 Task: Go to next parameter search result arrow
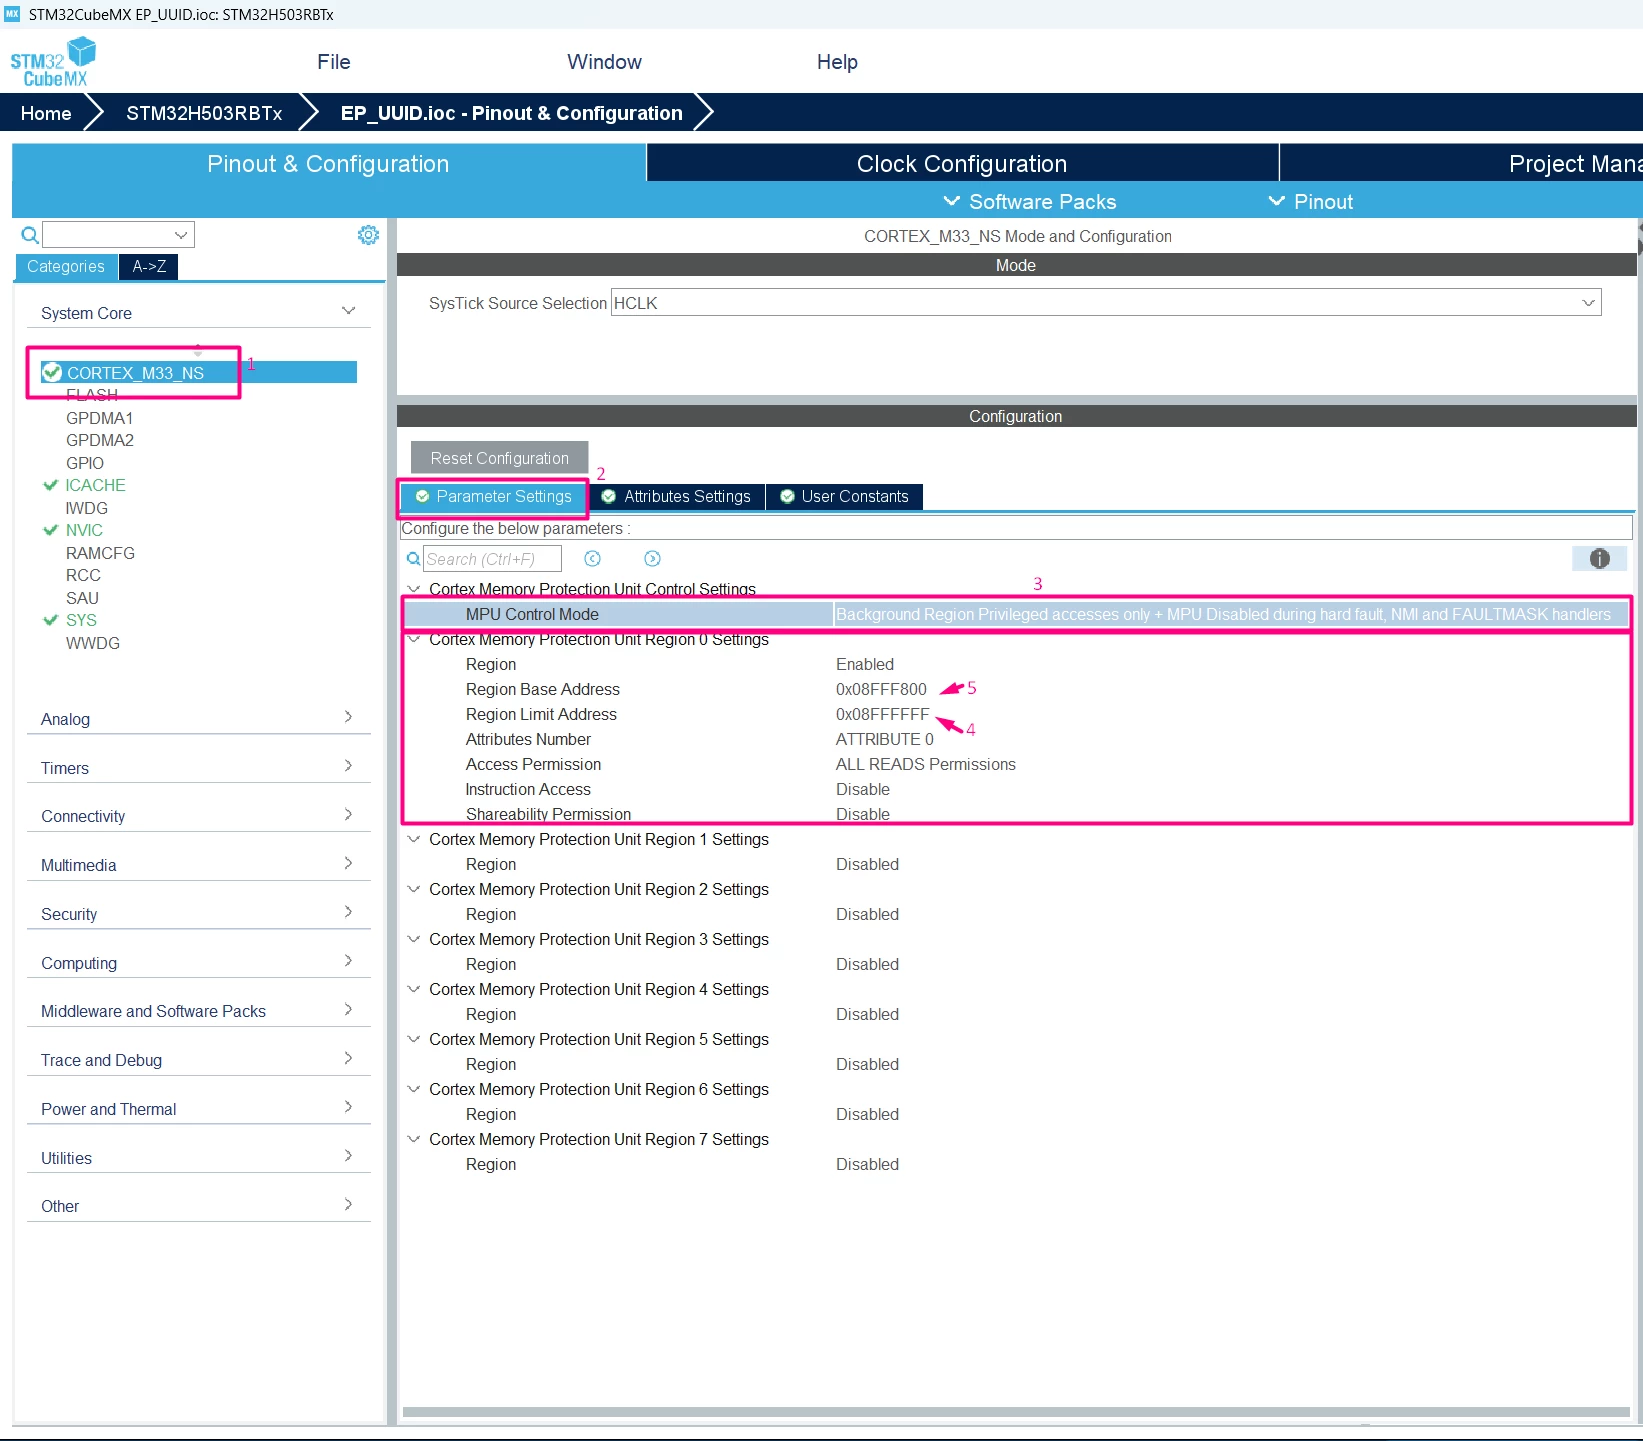tap(652, 559)
